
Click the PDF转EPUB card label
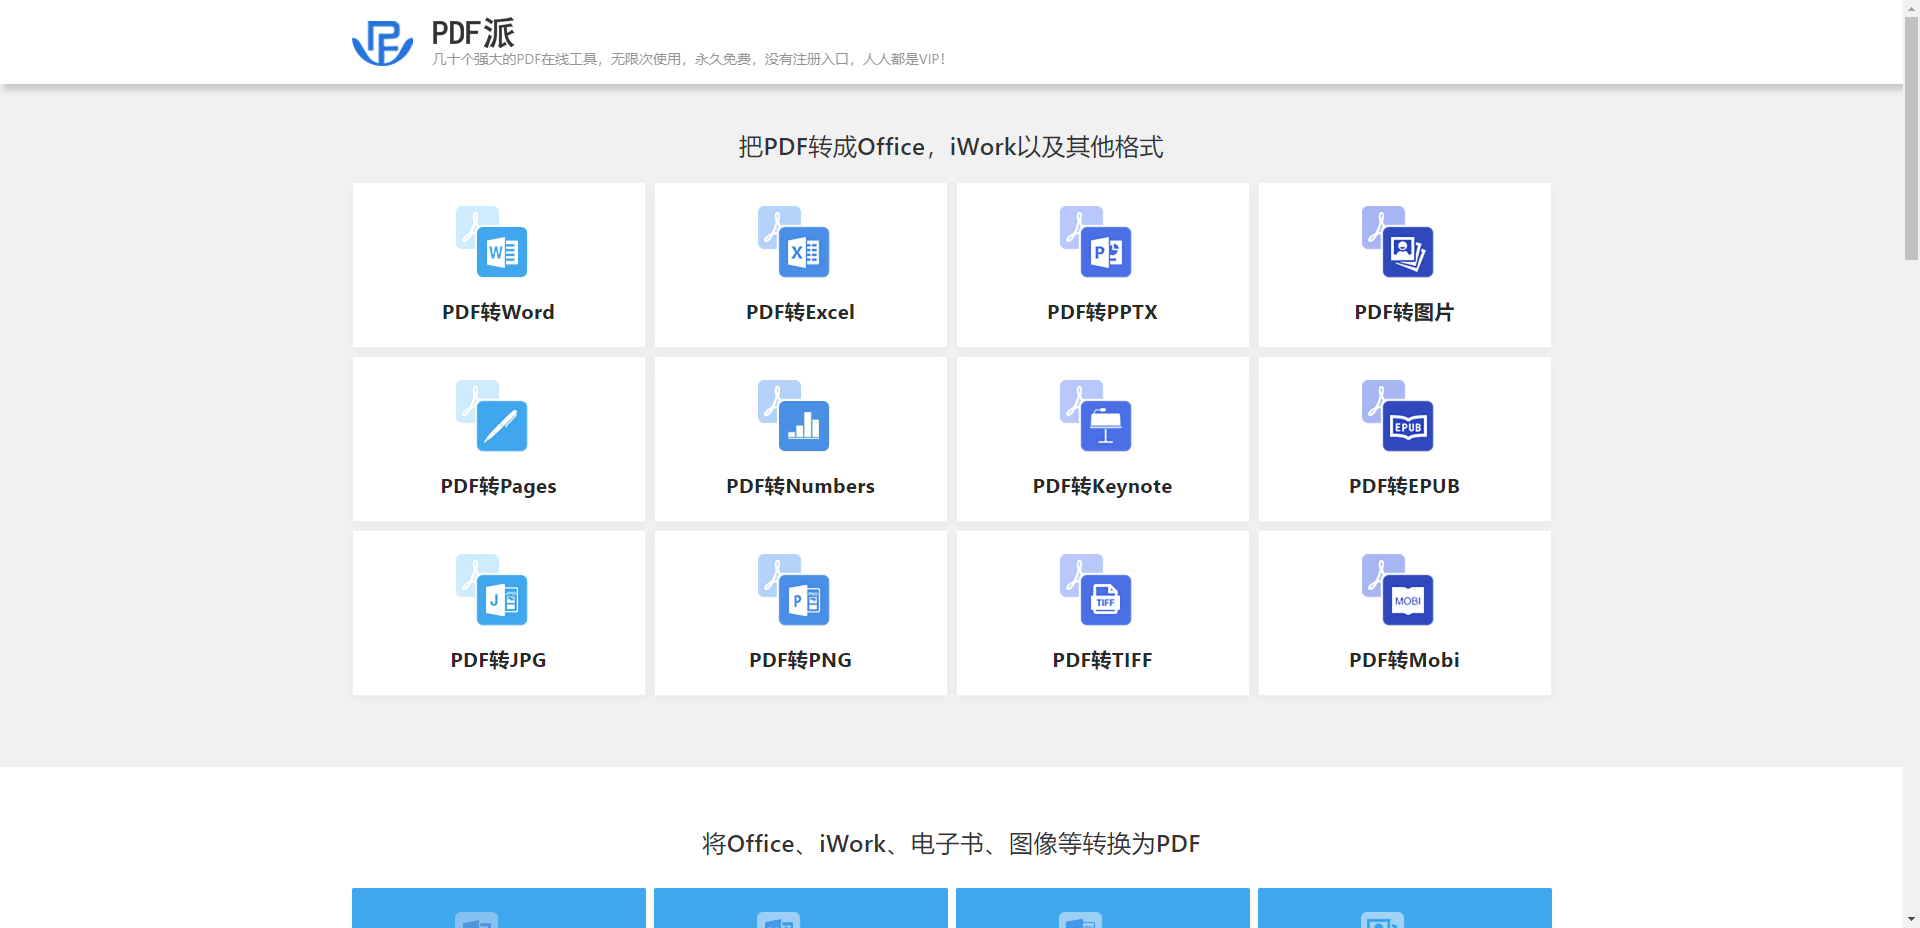pyautogui.click(x=1404, y=486)
